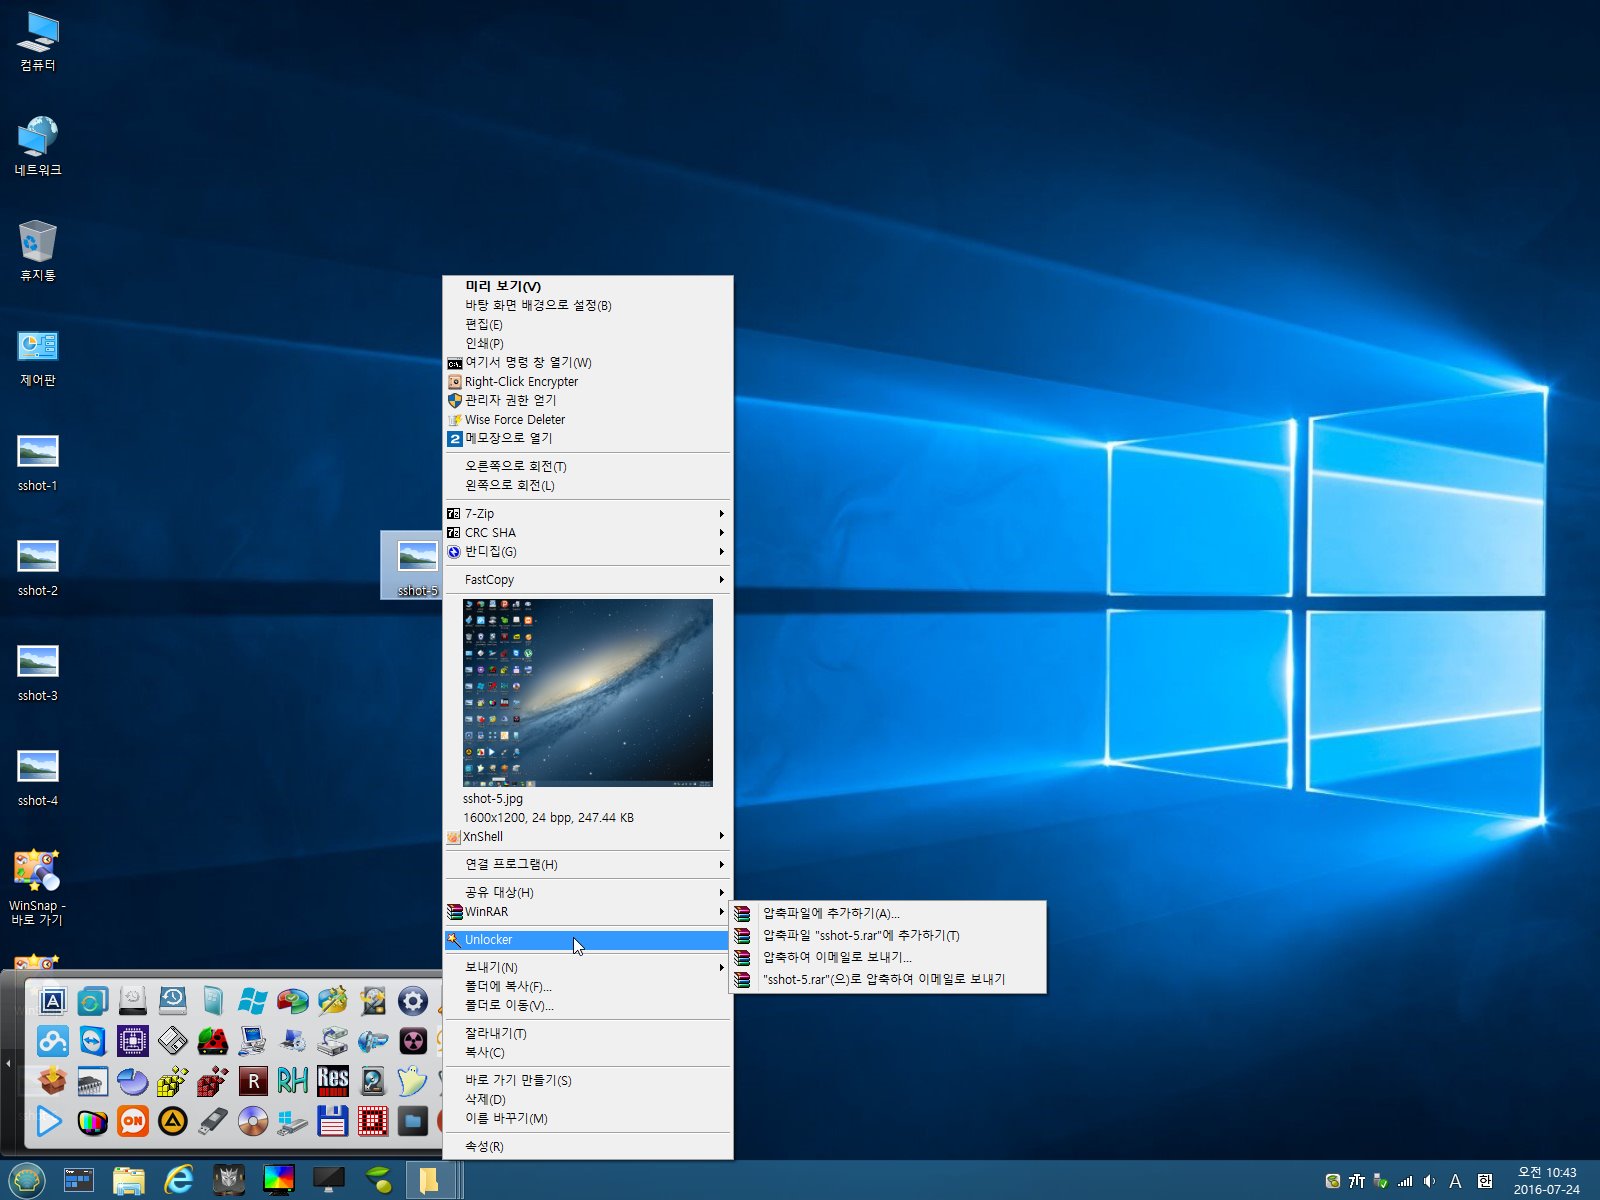Image resolution: width=1600 pixels, height=1200 pixels.
Task: Open the File Explorer taskbar icon
Action: 129,1180
